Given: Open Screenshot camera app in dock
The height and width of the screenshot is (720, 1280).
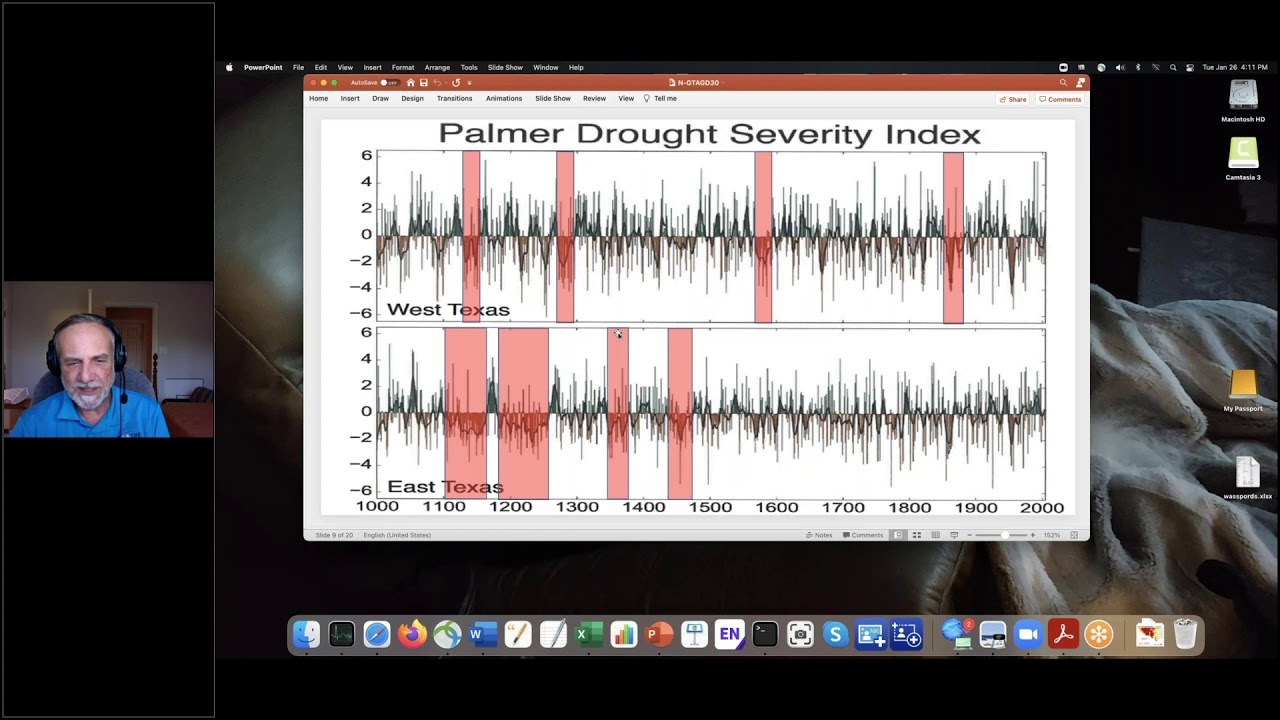Looking at the screenshot, I should pos(800,634).
